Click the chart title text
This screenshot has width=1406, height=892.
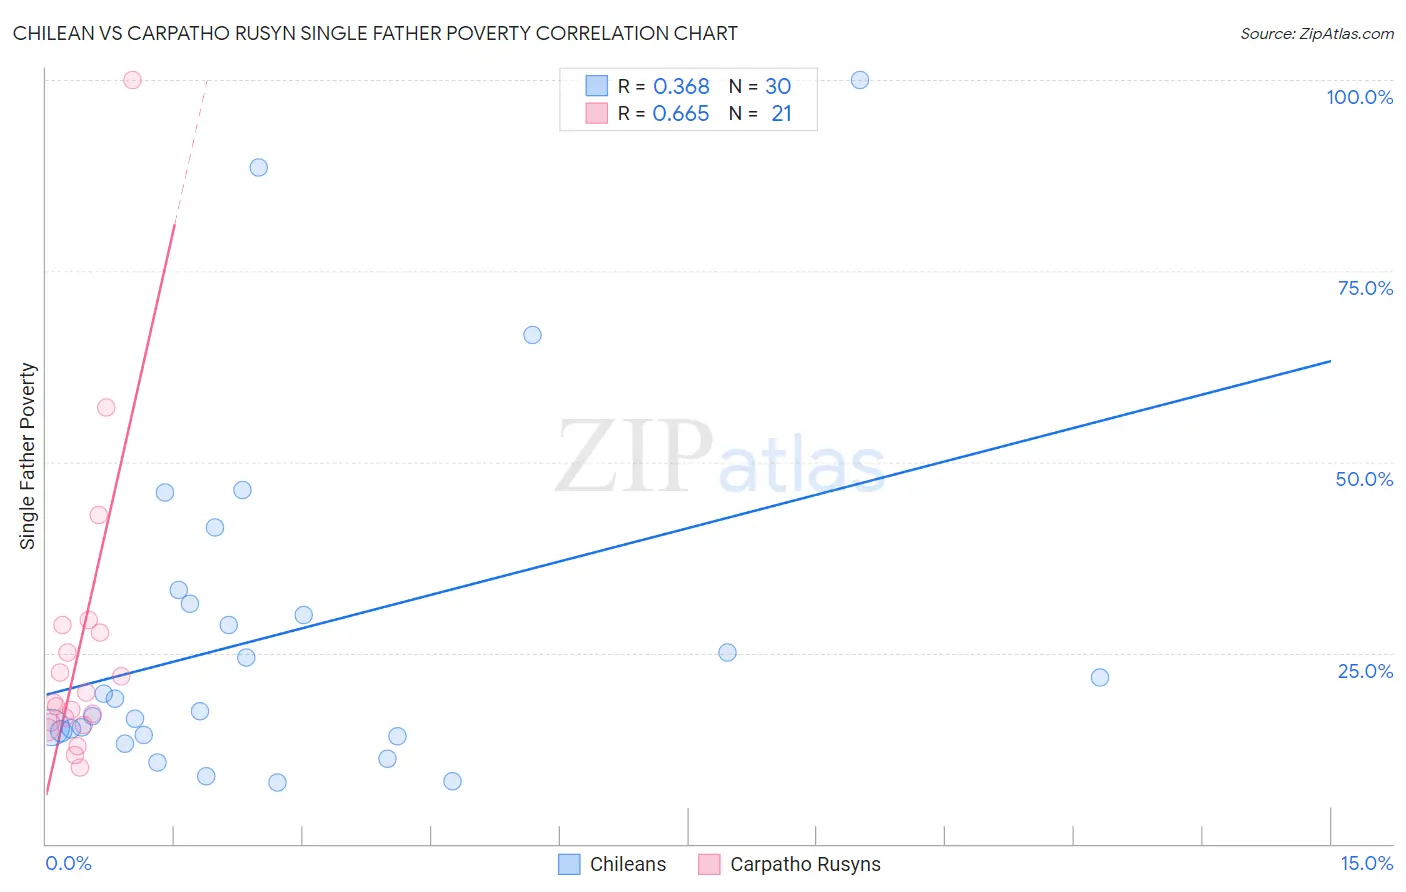click(x=375, y=33)
